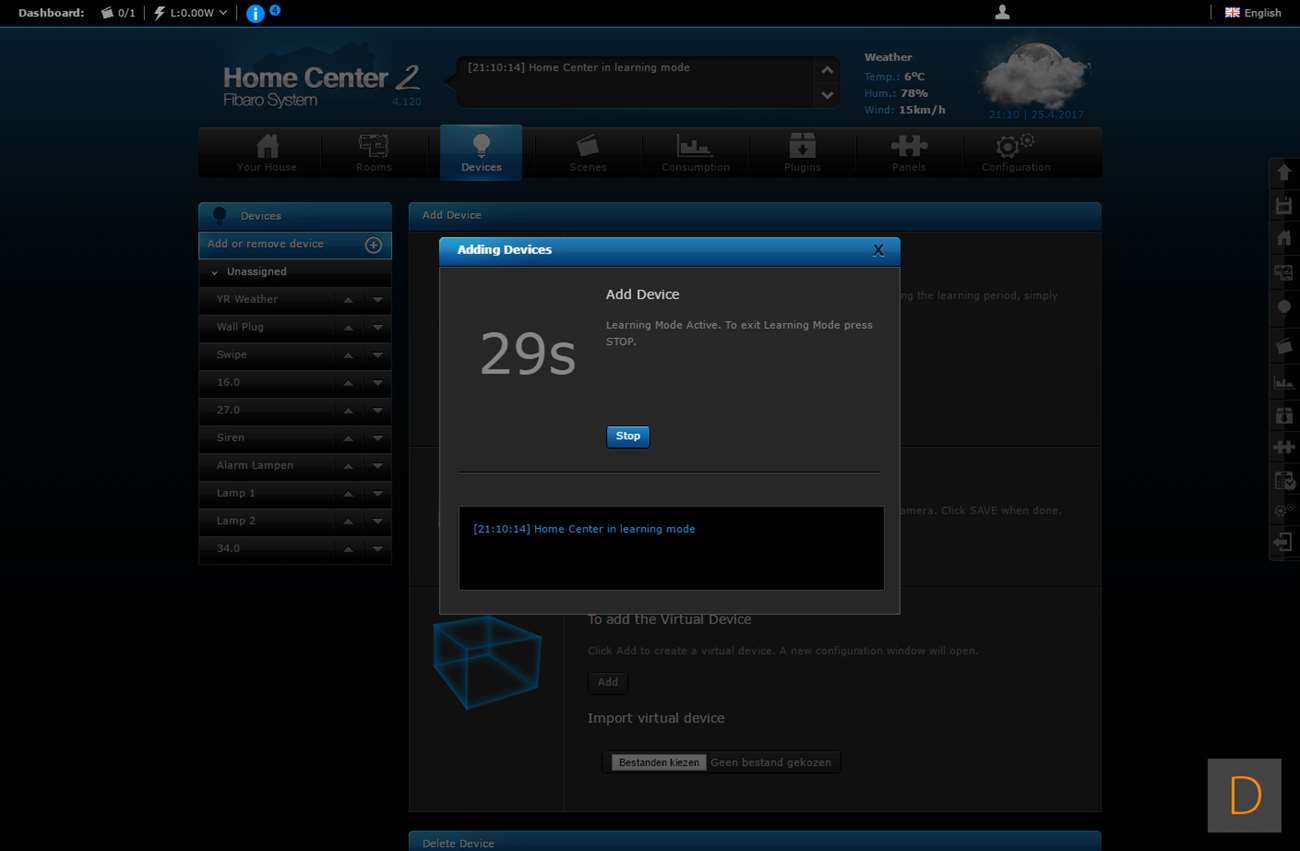Select the Lamp 1 device
Image resolution: width=1300 pixels, height=851 pixels.
(236, 493)
